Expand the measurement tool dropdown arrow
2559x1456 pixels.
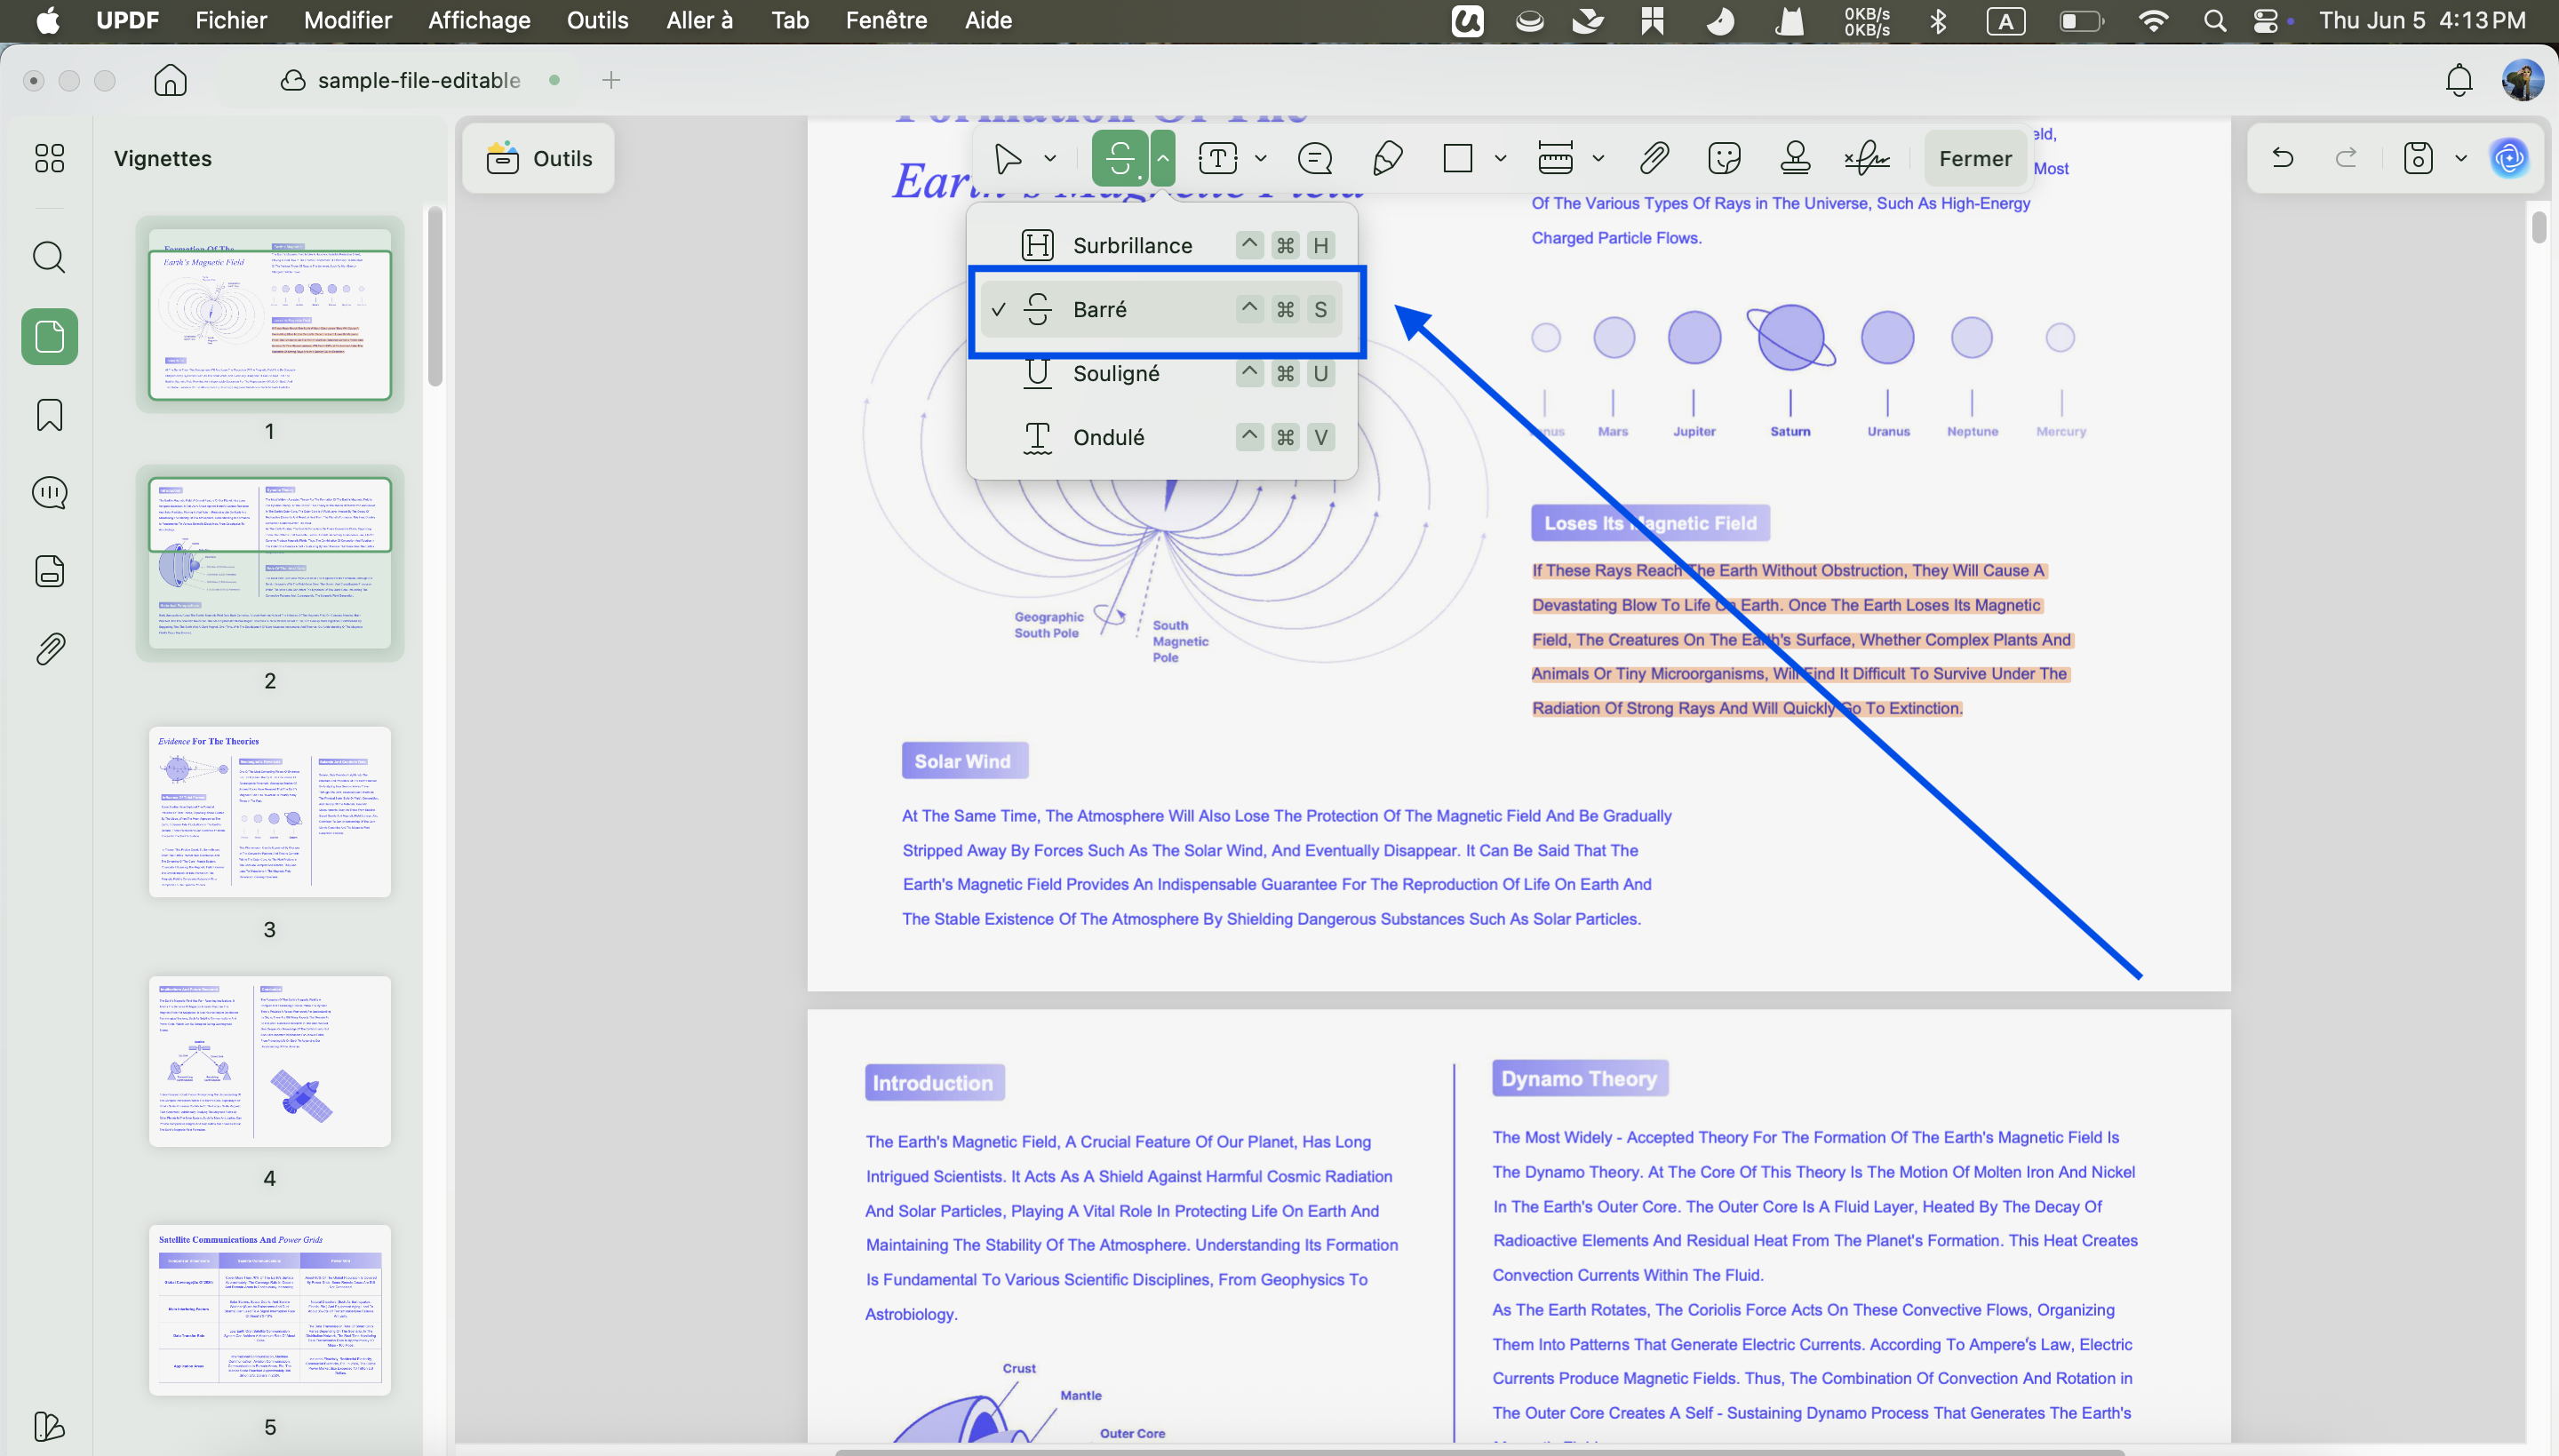coord(1598,158)
